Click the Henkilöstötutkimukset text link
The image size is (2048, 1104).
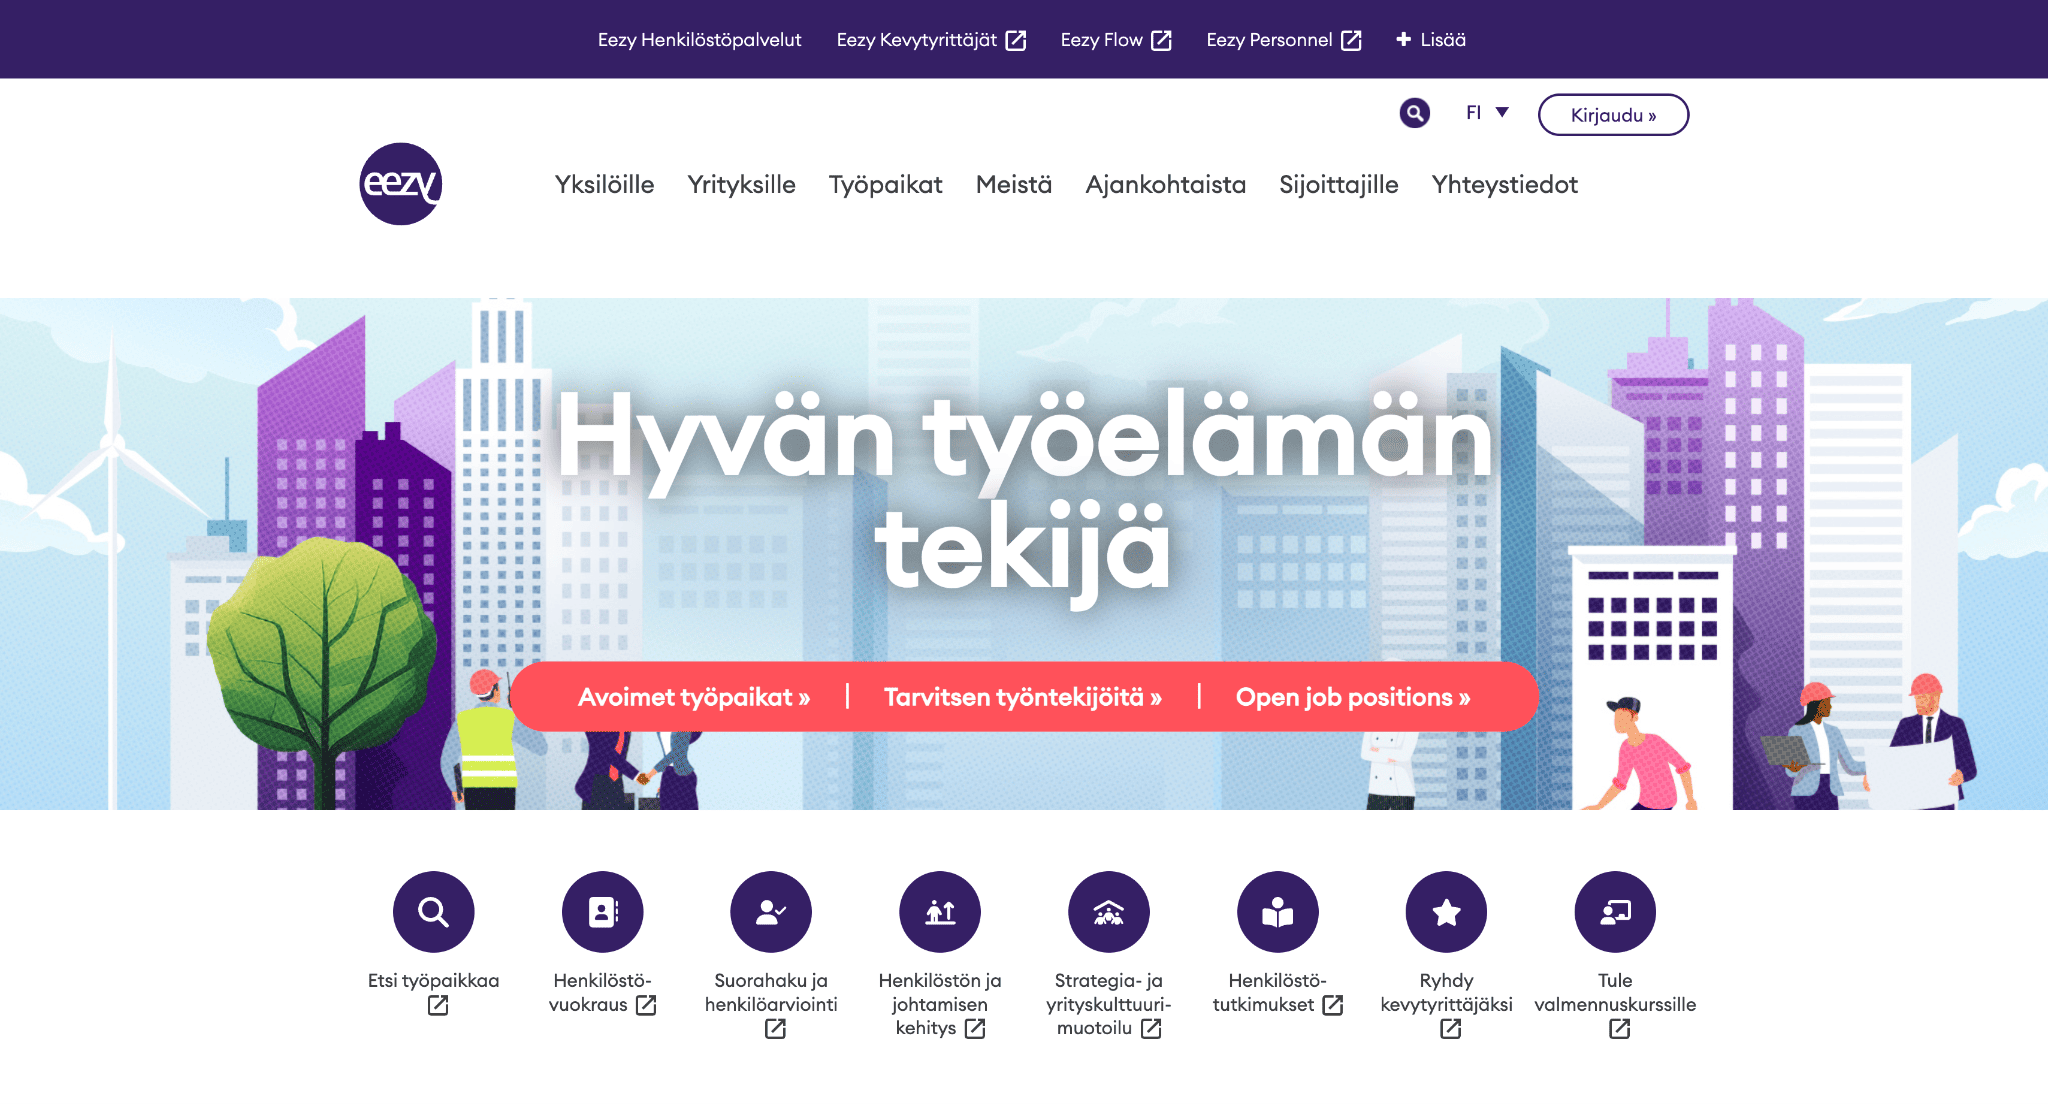1278,993
